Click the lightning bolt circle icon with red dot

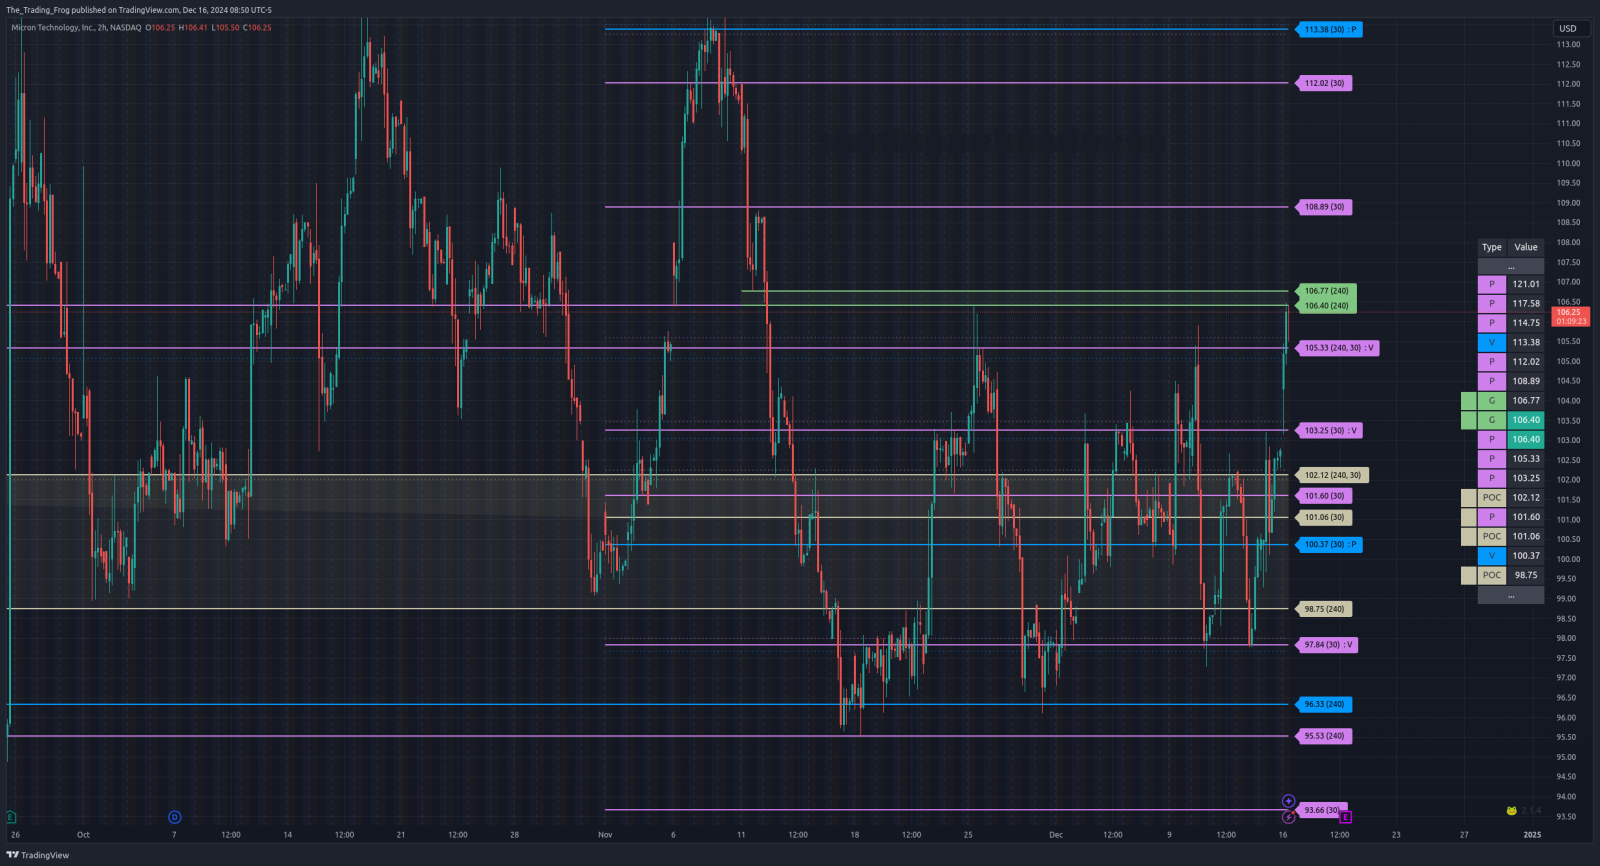click(x=1289, y=817)
